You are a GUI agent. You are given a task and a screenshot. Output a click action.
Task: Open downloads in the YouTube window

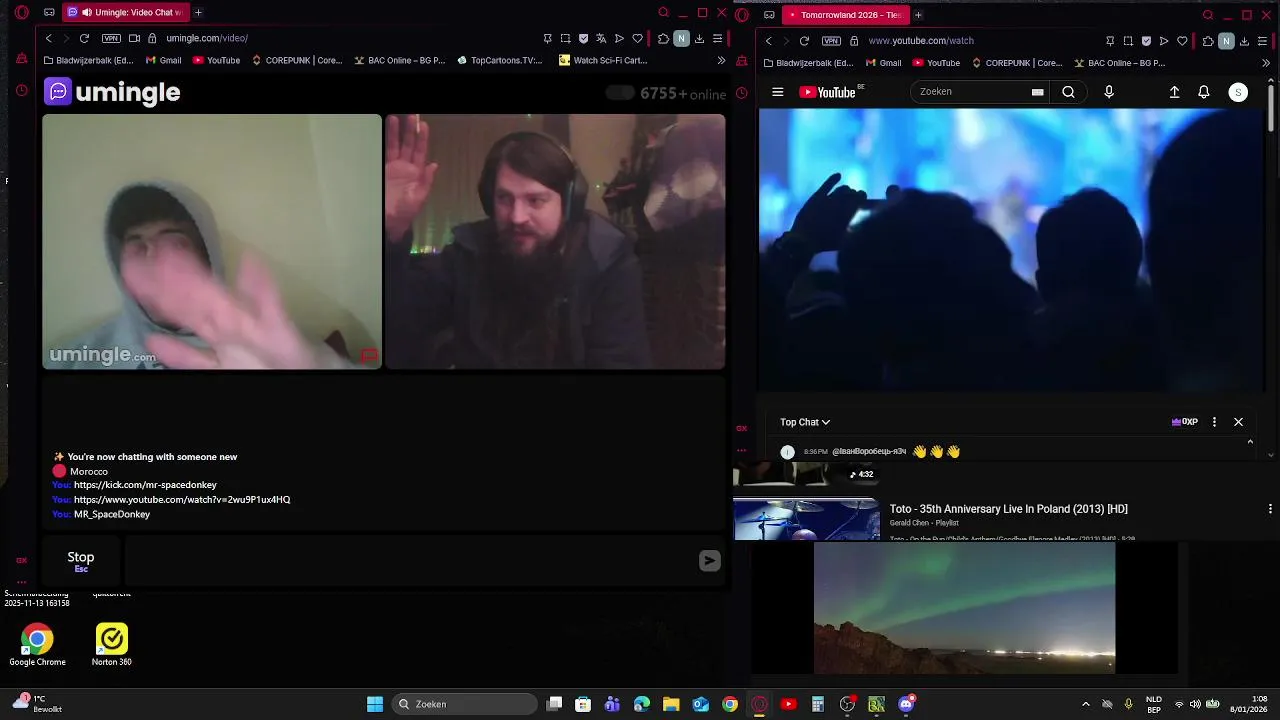coord(1244,41)
